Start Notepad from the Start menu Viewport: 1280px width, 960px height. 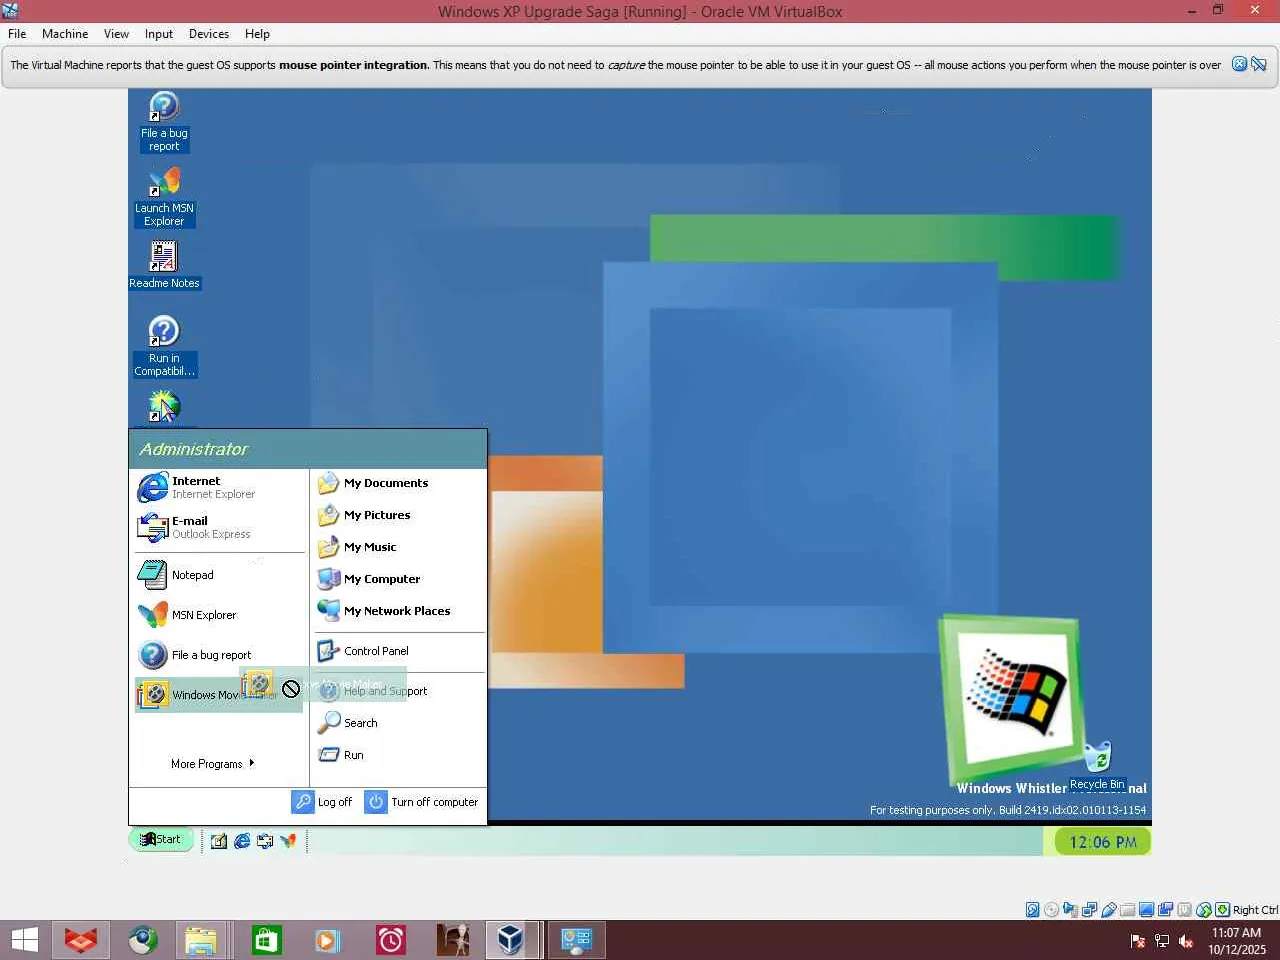pyautogui.click(x=218, y=575)
